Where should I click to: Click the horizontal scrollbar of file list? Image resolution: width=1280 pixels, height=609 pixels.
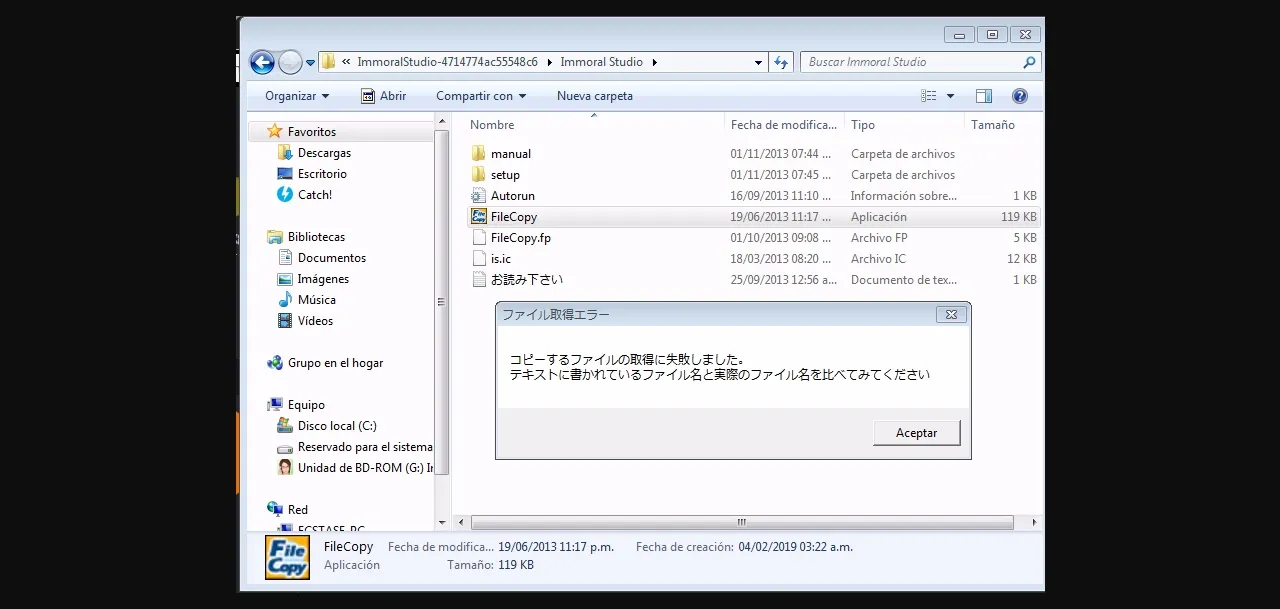(741, 522)
